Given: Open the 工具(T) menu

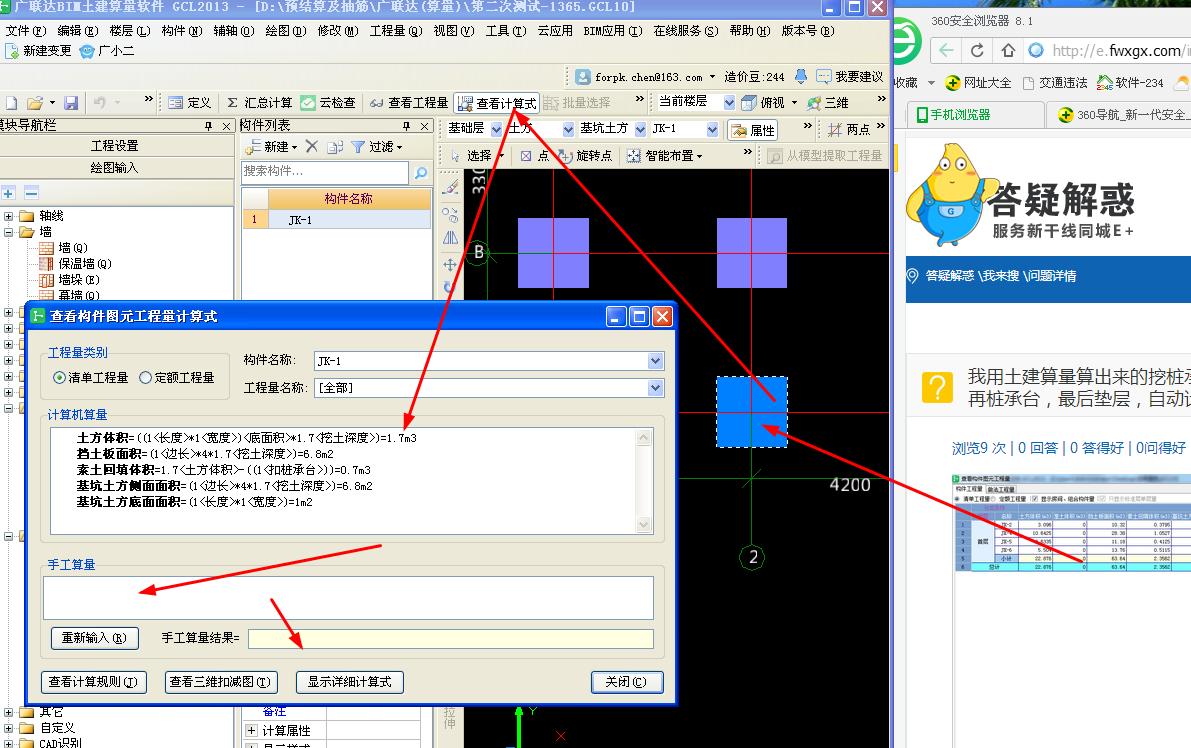Looking at the screenshot, I should tap(506, 31).
